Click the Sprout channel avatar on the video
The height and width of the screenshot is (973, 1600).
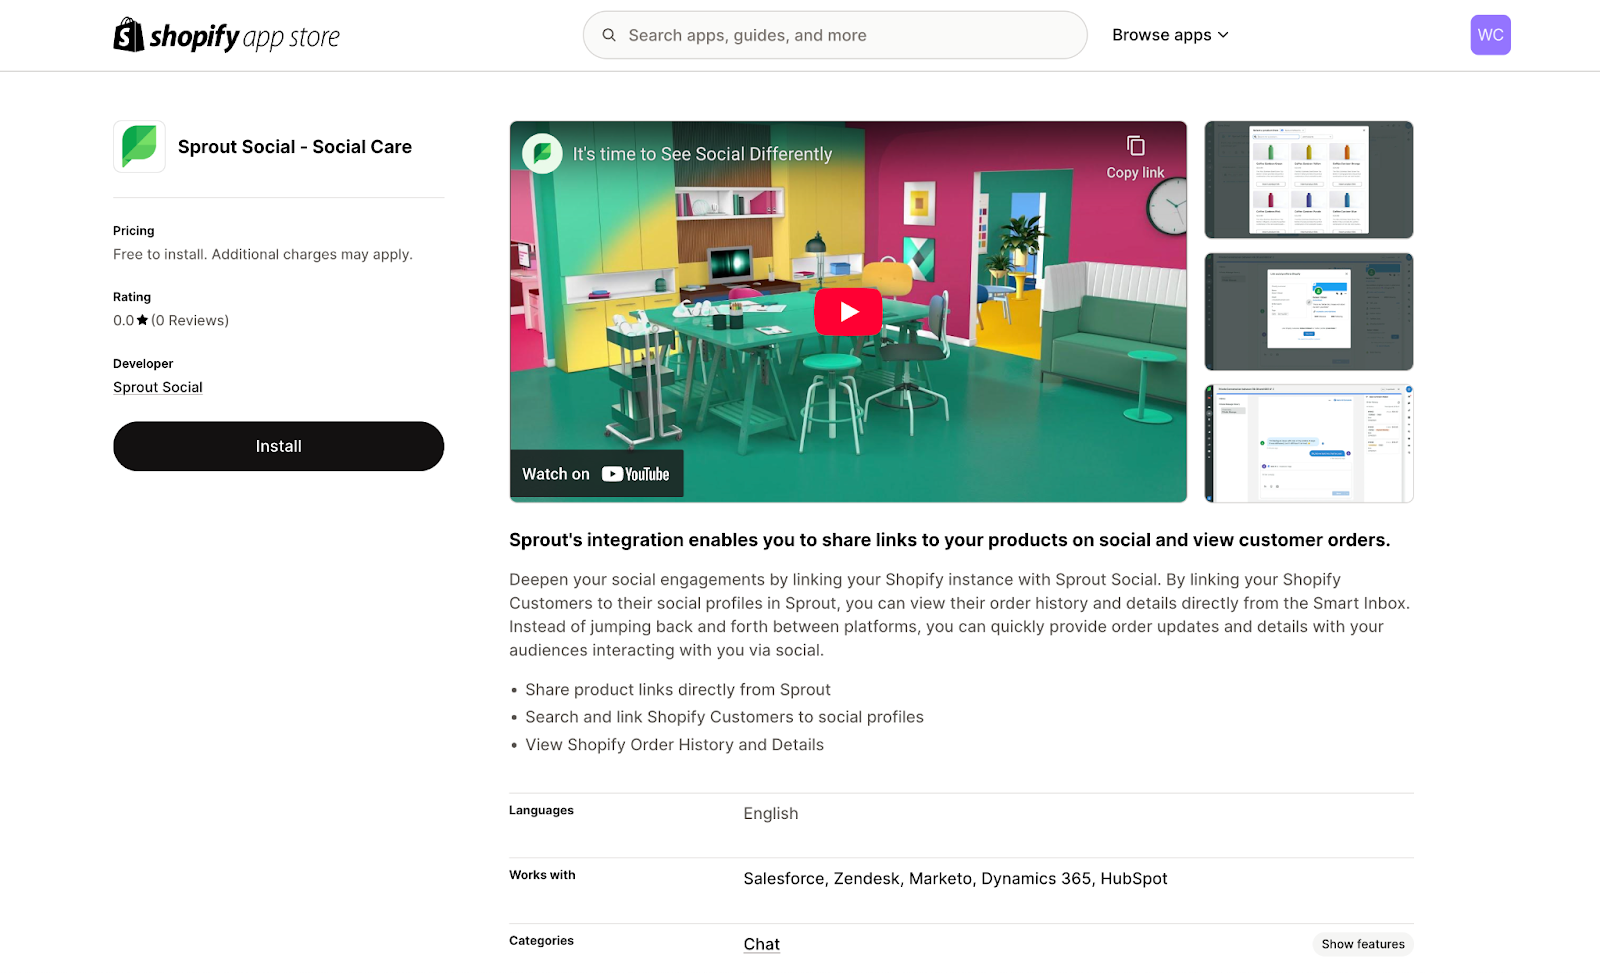point(542,154)
